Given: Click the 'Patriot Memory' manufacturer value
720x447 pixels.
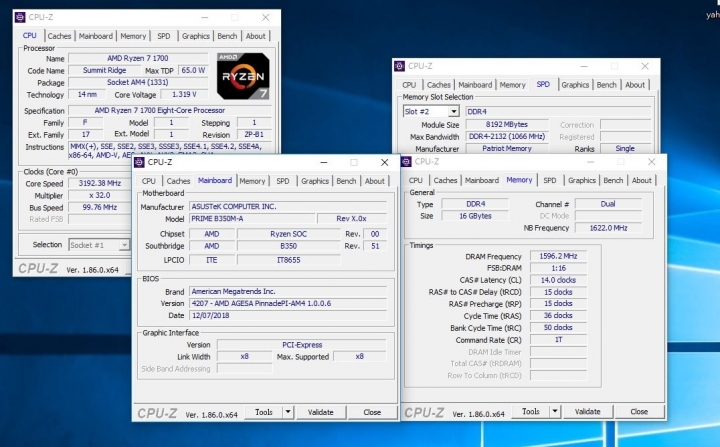Looking at the screenshot, I should (507, 149).
